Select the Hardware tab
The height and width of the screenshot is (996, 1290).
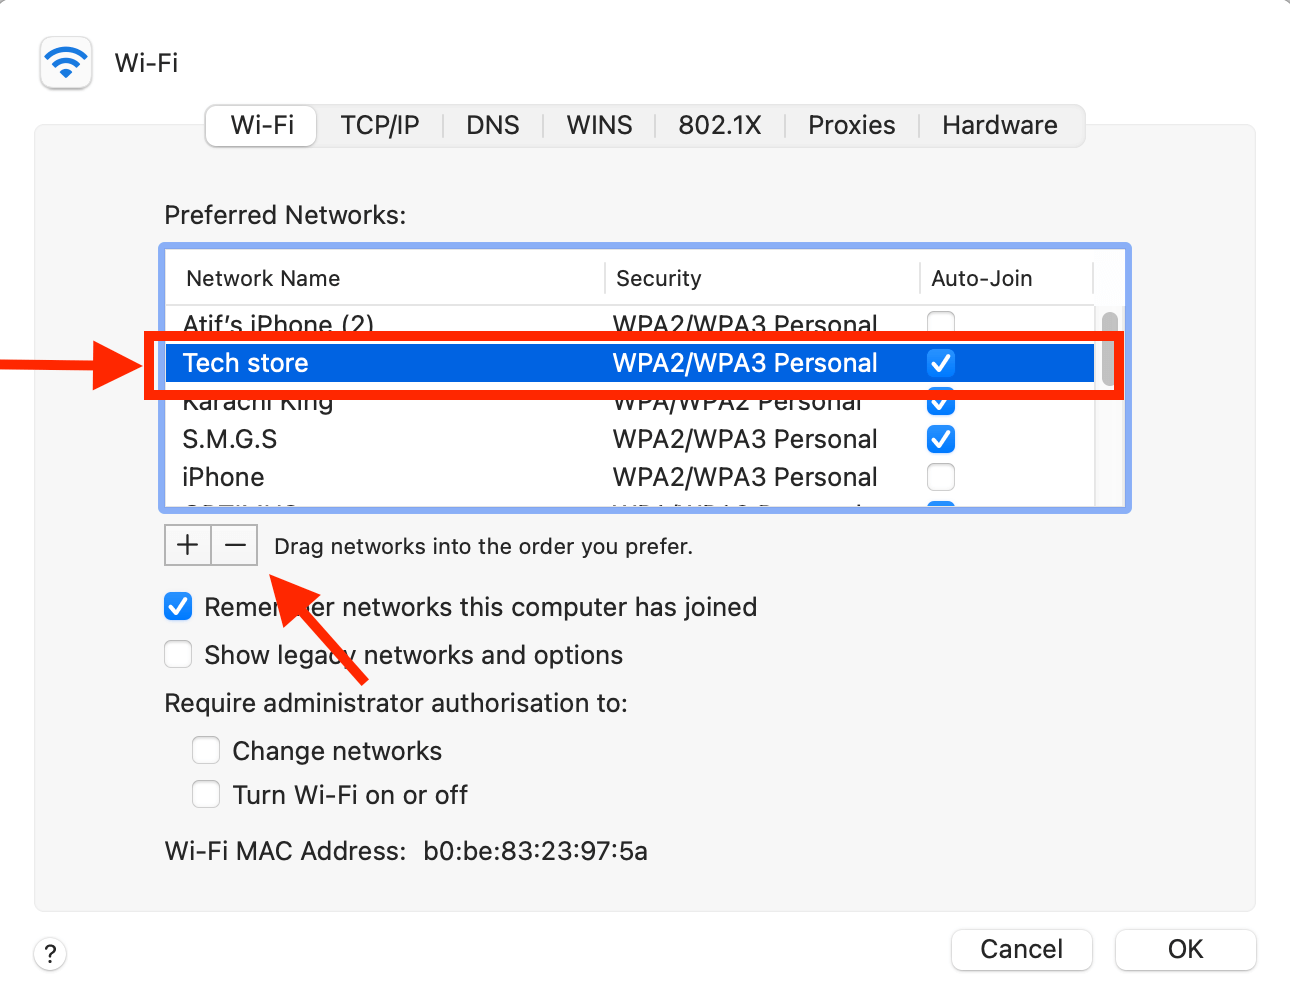(x=999, y=126)
